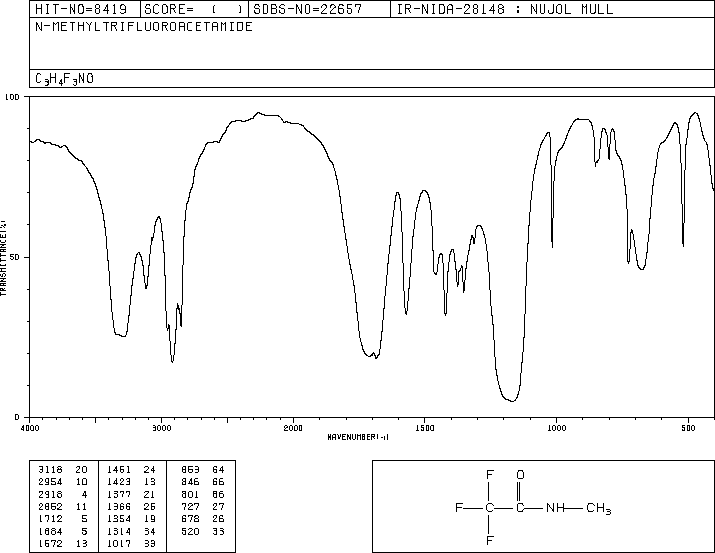The width and height of the screenshot is (715, 553).
Task: Click the 50 label on transmittance axis
Action: (15, 257)
